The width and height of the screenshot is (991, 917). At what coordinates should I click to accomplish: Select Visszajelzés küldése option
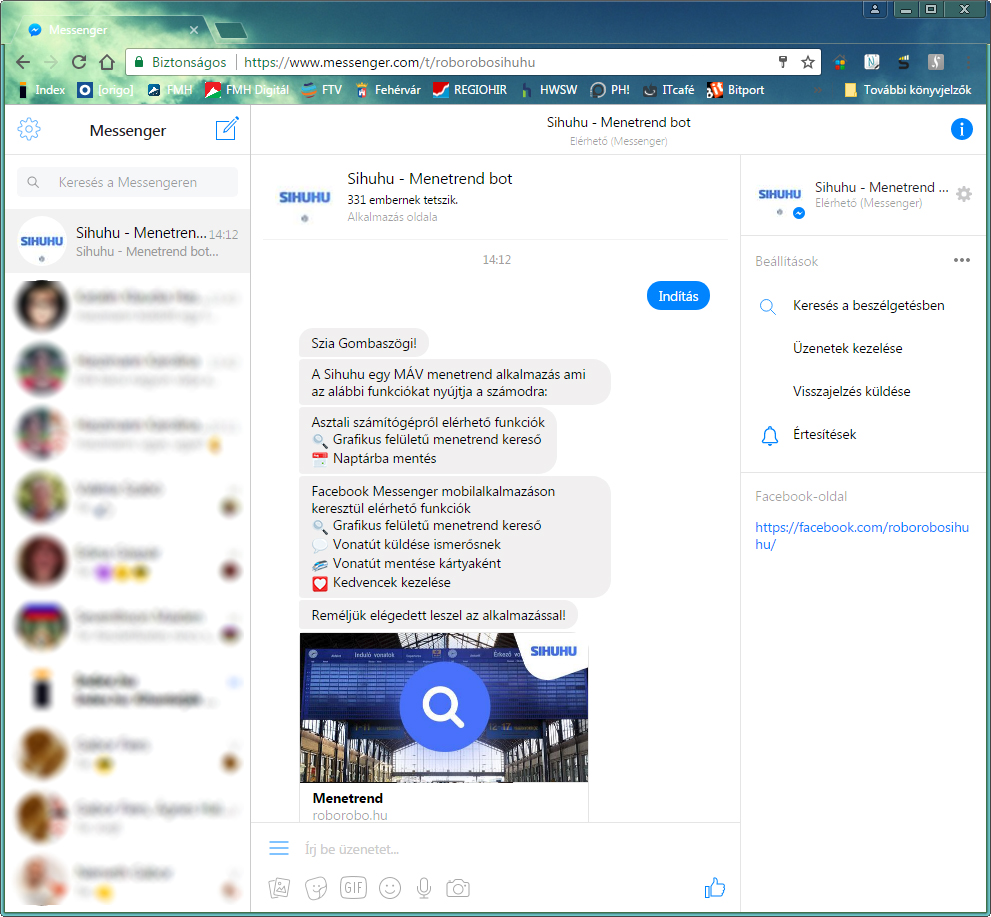(x=851, y=392)
